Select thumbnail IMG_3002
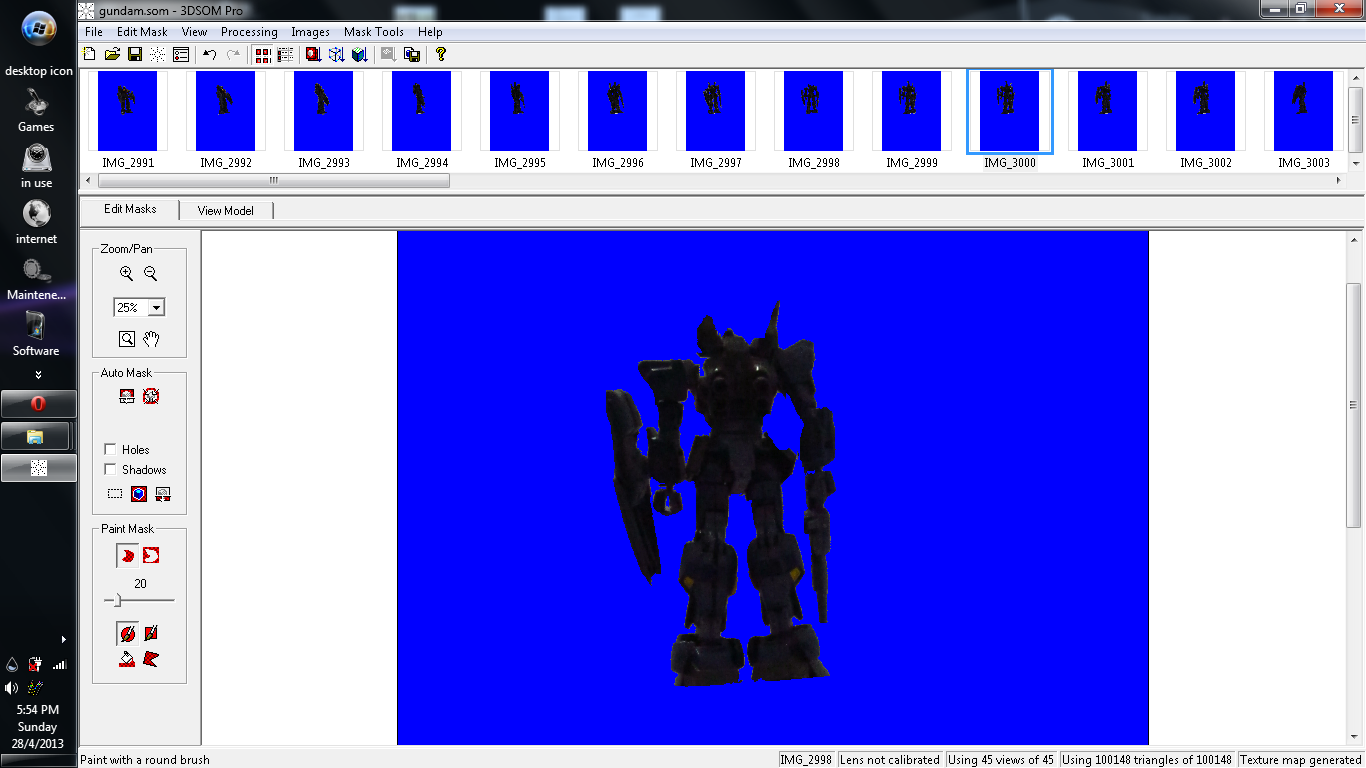This screenshot has width=1366, height=768. tap(1206, 119)
